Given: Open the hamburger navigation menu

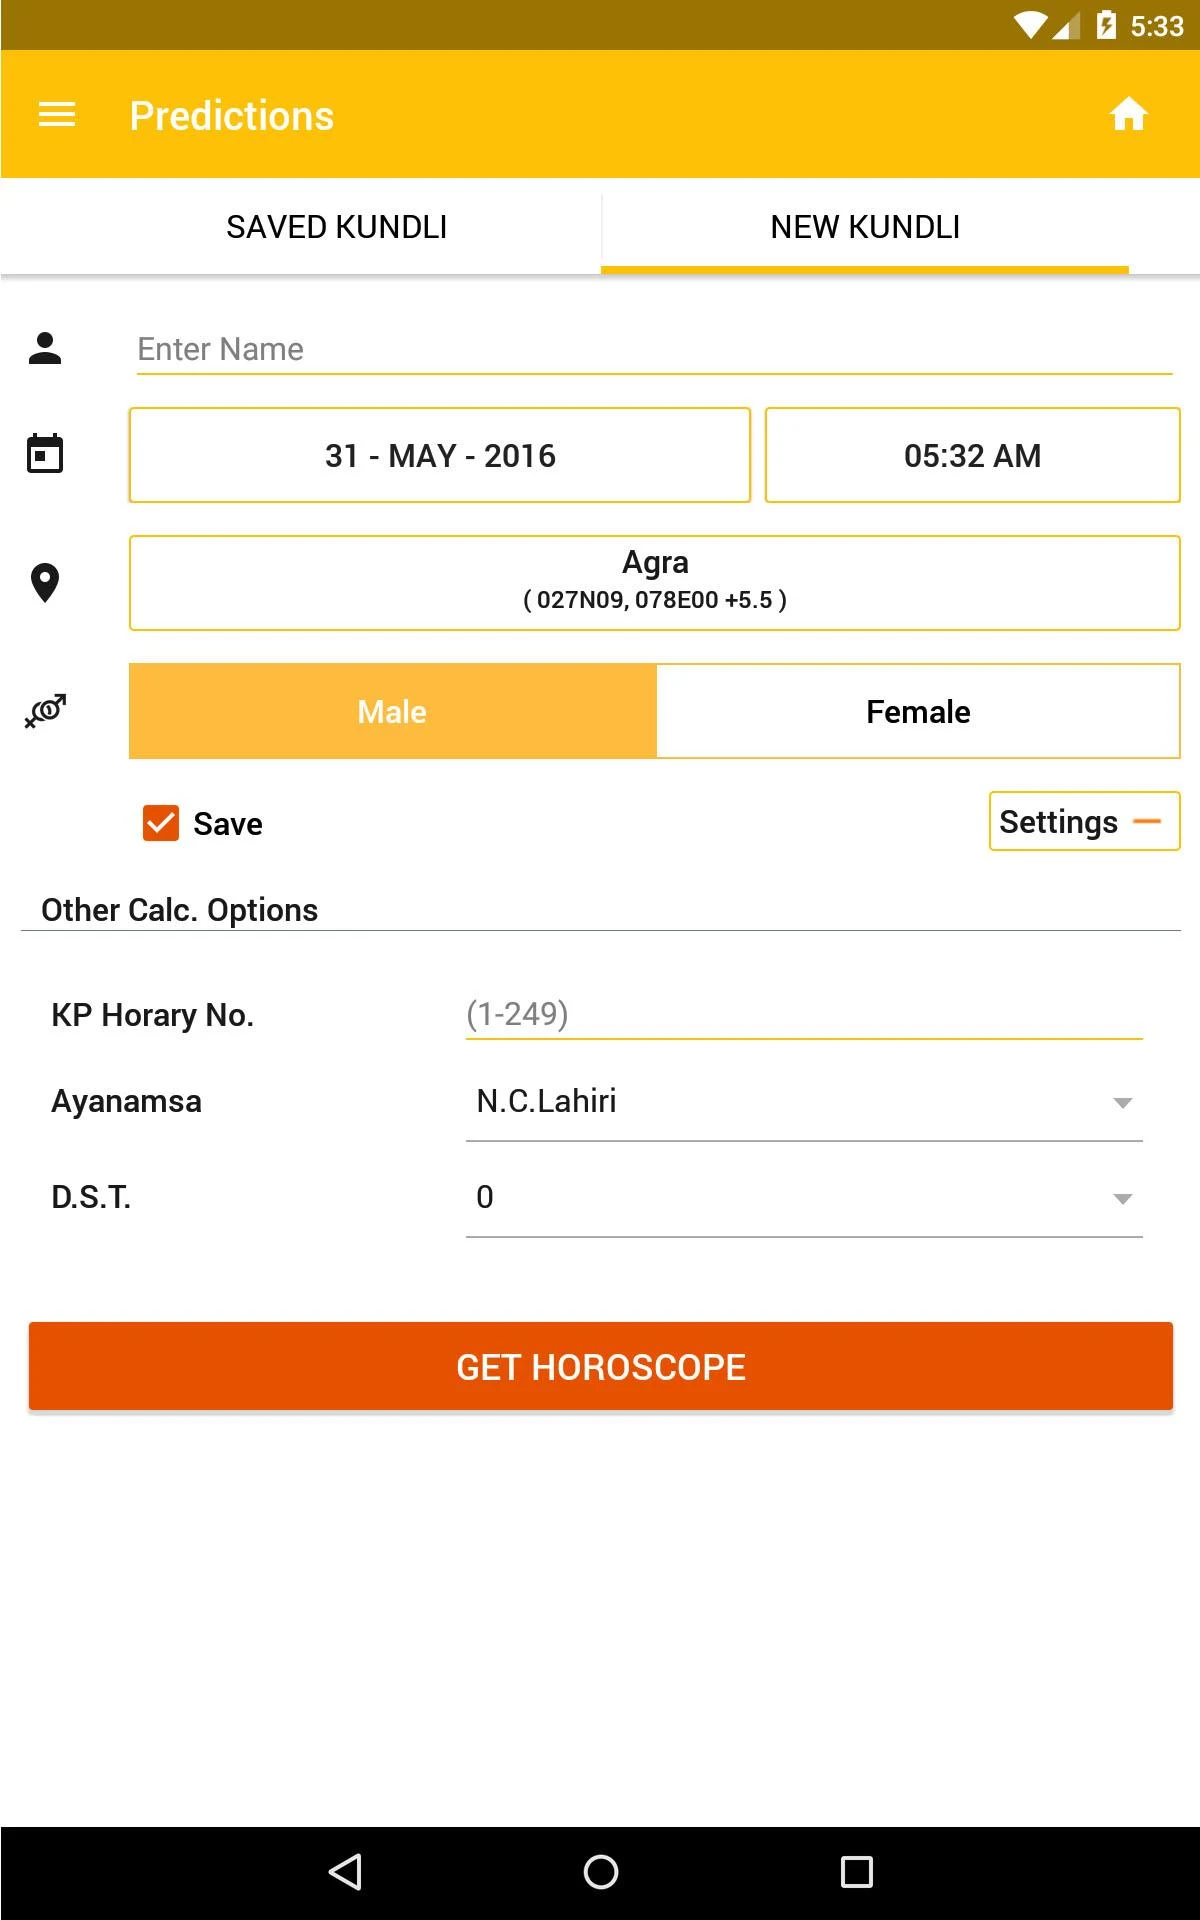Looking at the screenshot, I should coord(57,115).
